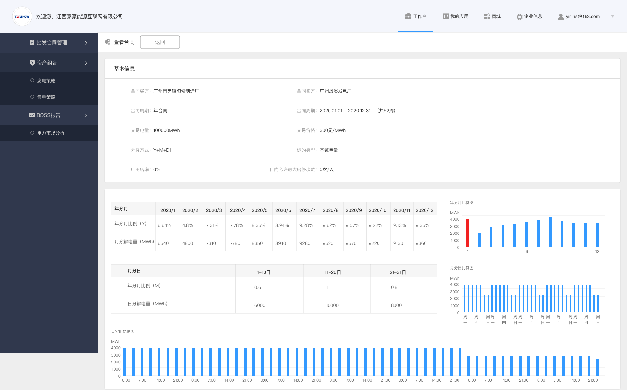
Task: Click the red bar in the monthly chart
Action: pos(467,233)
